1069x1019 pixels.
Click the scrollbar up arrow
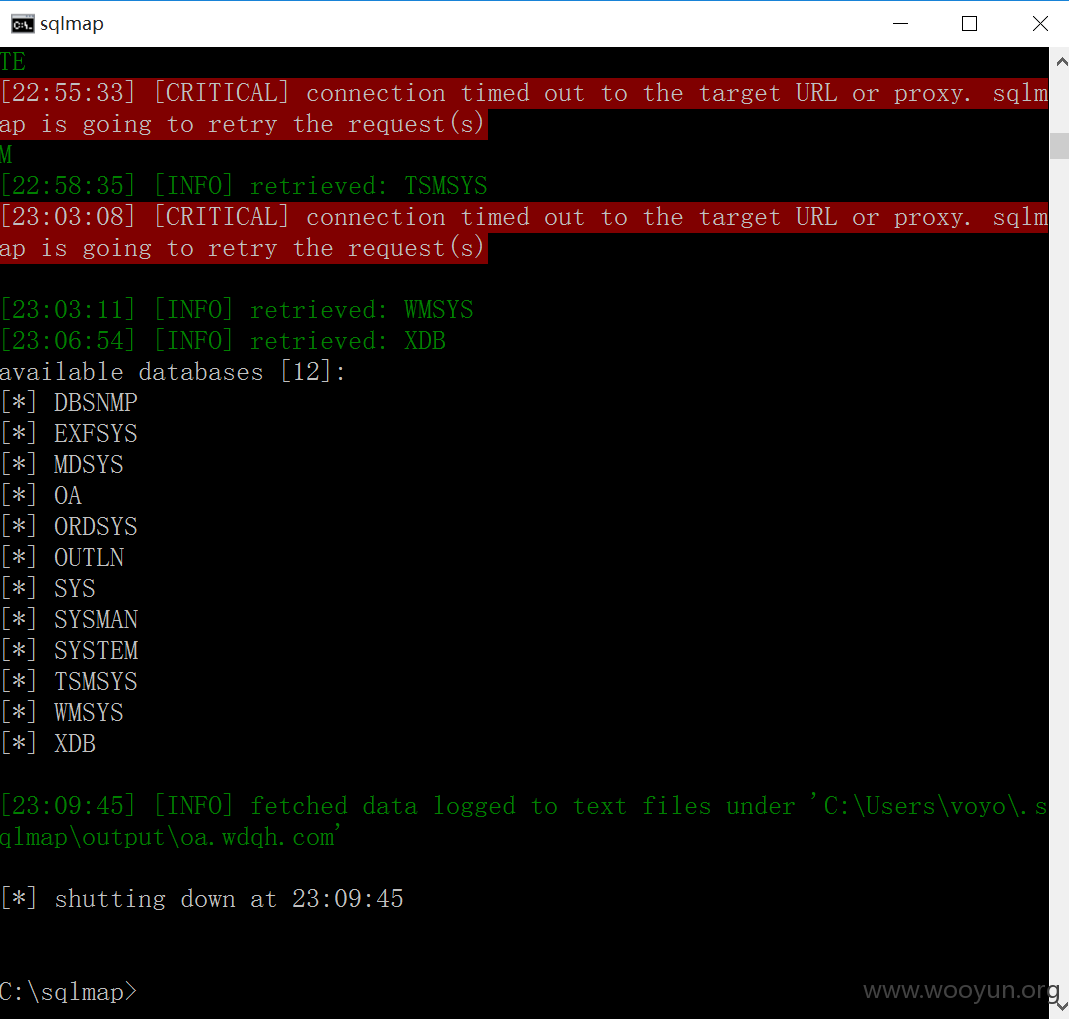tap(1060, 61)
